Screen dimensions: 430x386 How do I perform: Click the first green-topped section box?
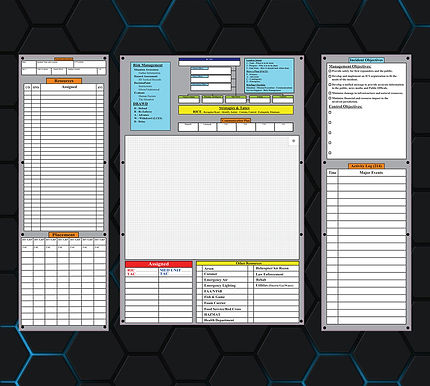(x=189, y=99)
